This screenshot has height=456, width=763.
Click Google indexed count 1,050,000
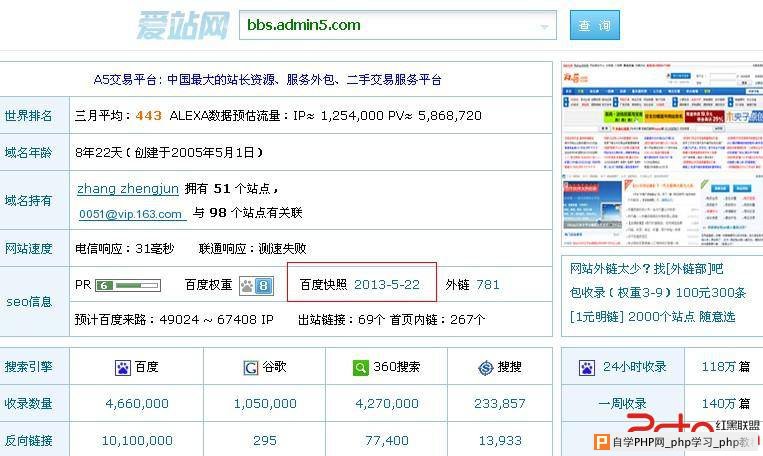[265, 403]
